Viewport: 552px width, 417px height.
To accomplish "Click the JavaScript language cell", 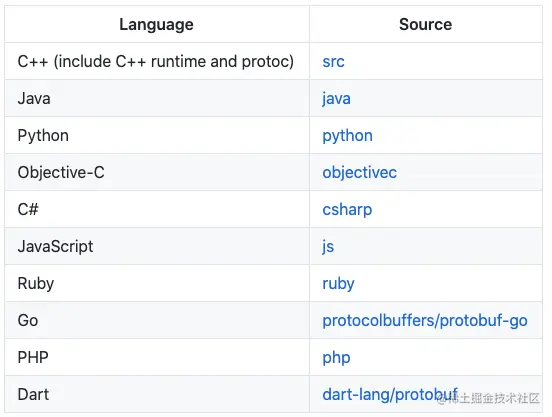I will click(x=157, y=246).
